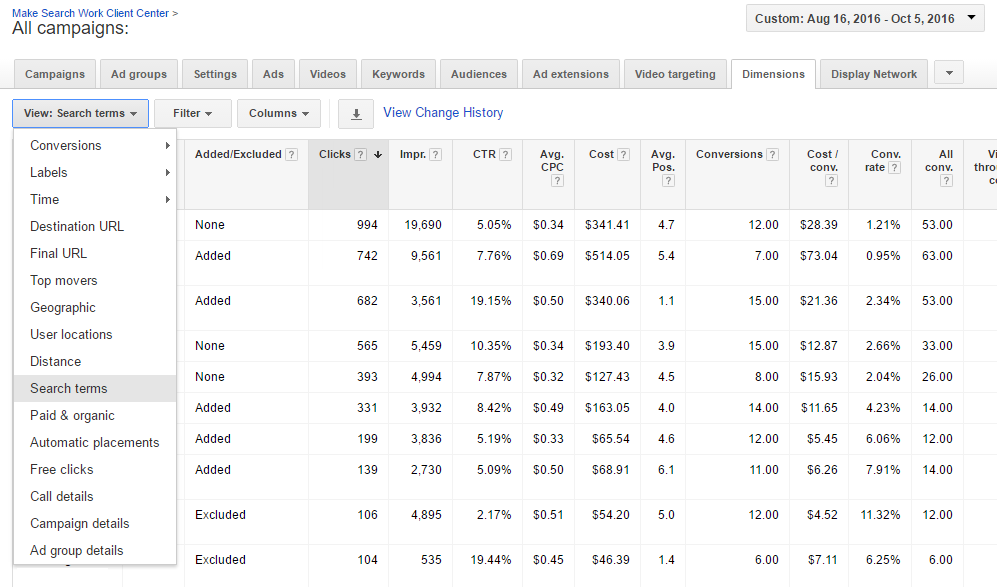
Task: Expand the Conversions submenu
Action: 95,146
